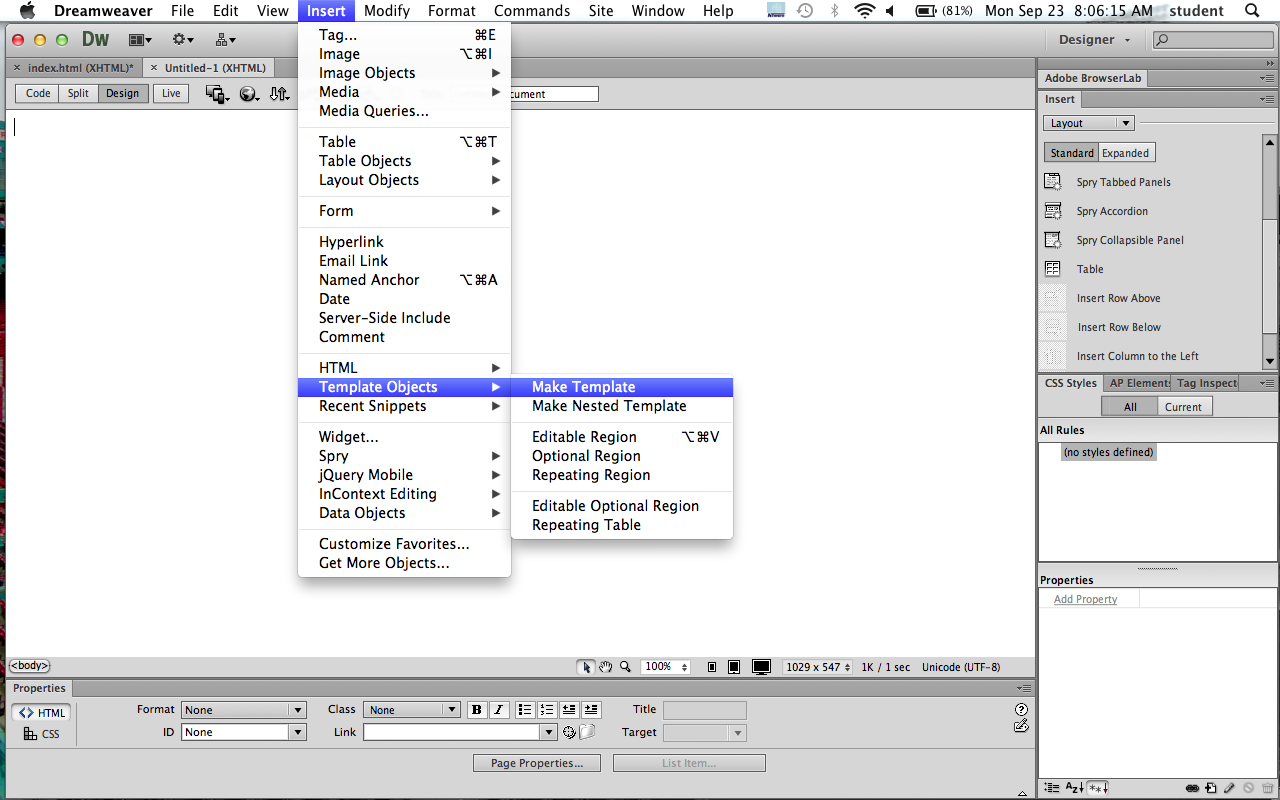The width and height of the screenshot is (1280, 800).
Task: Toggle Italic formatting button
Action: (x=499, y=710)
